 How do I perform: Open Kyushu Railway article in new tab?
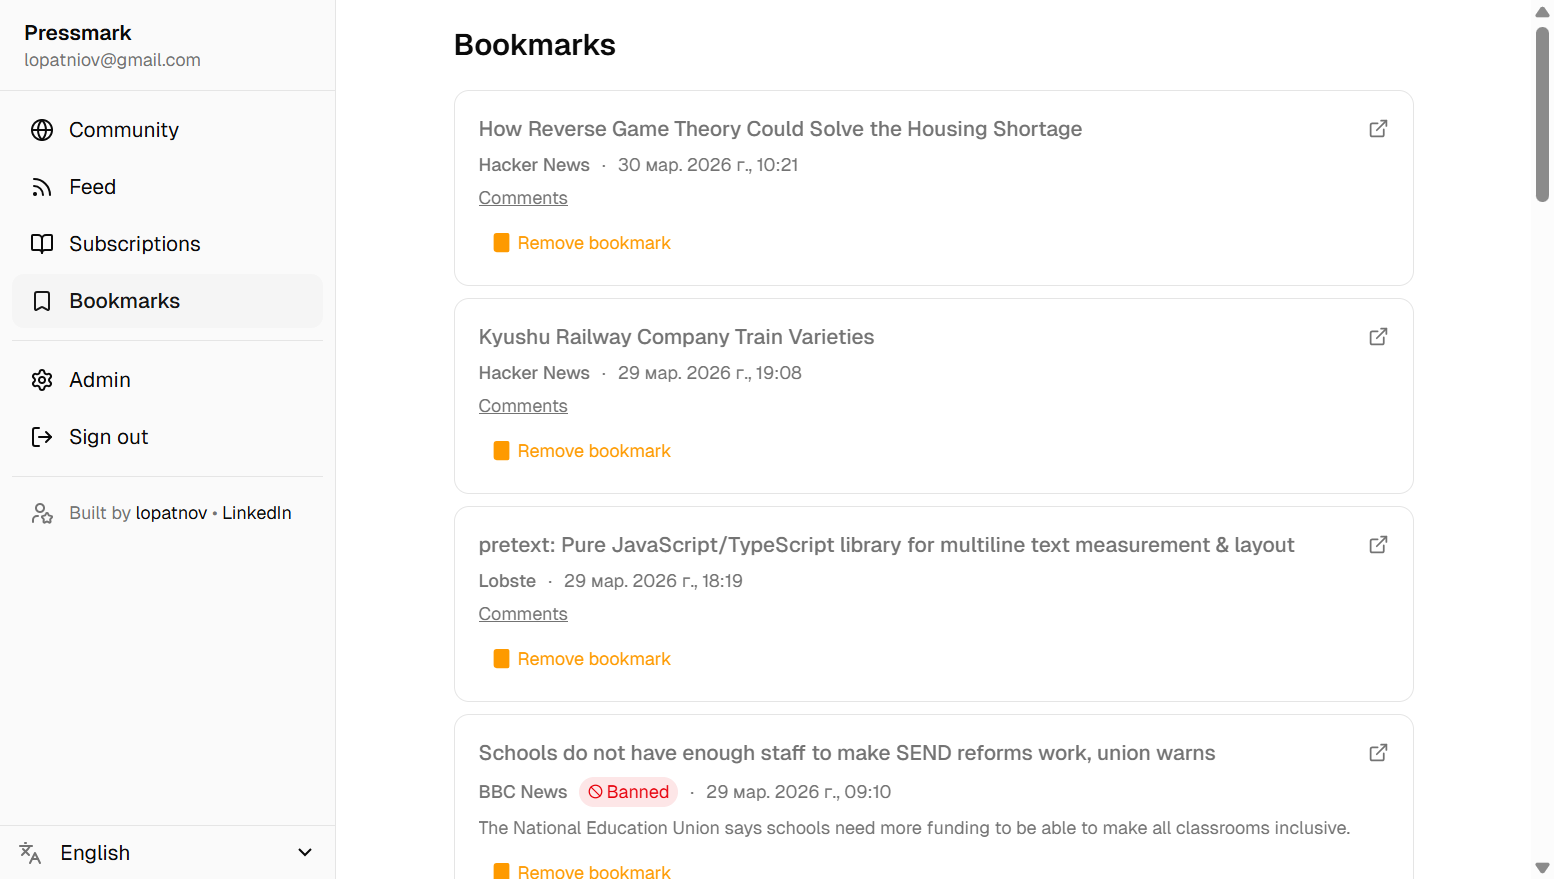[x=1378, y=336]
